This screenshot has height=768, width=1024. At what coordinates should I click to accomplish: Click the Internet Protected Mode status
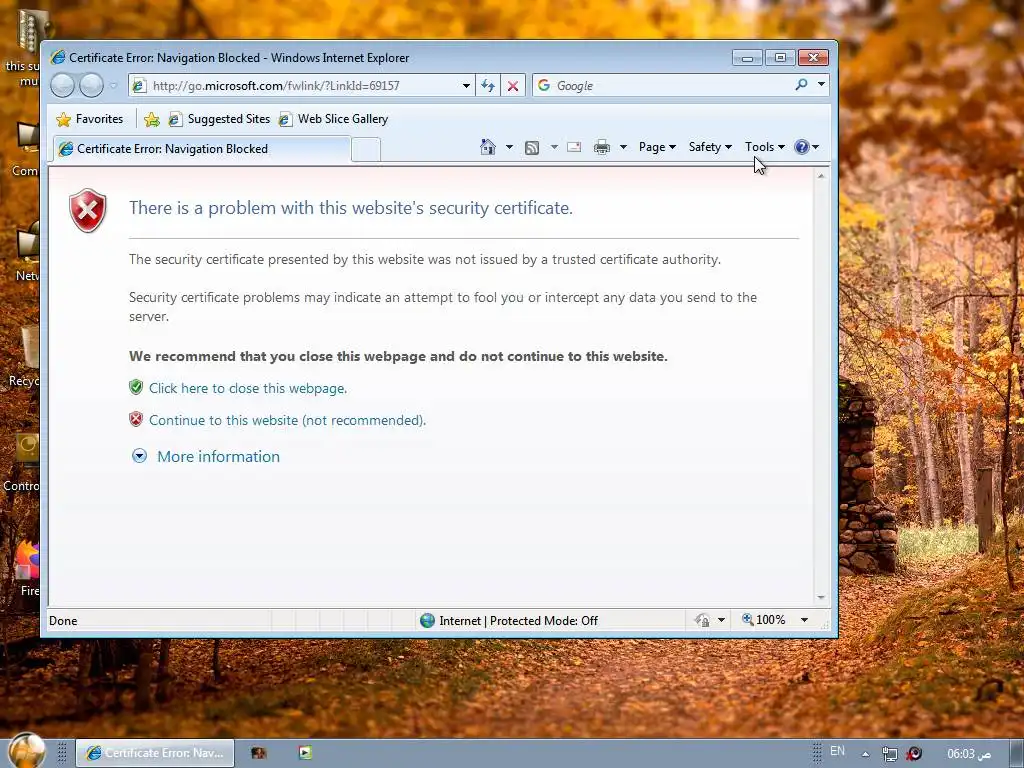click(519, 621)
